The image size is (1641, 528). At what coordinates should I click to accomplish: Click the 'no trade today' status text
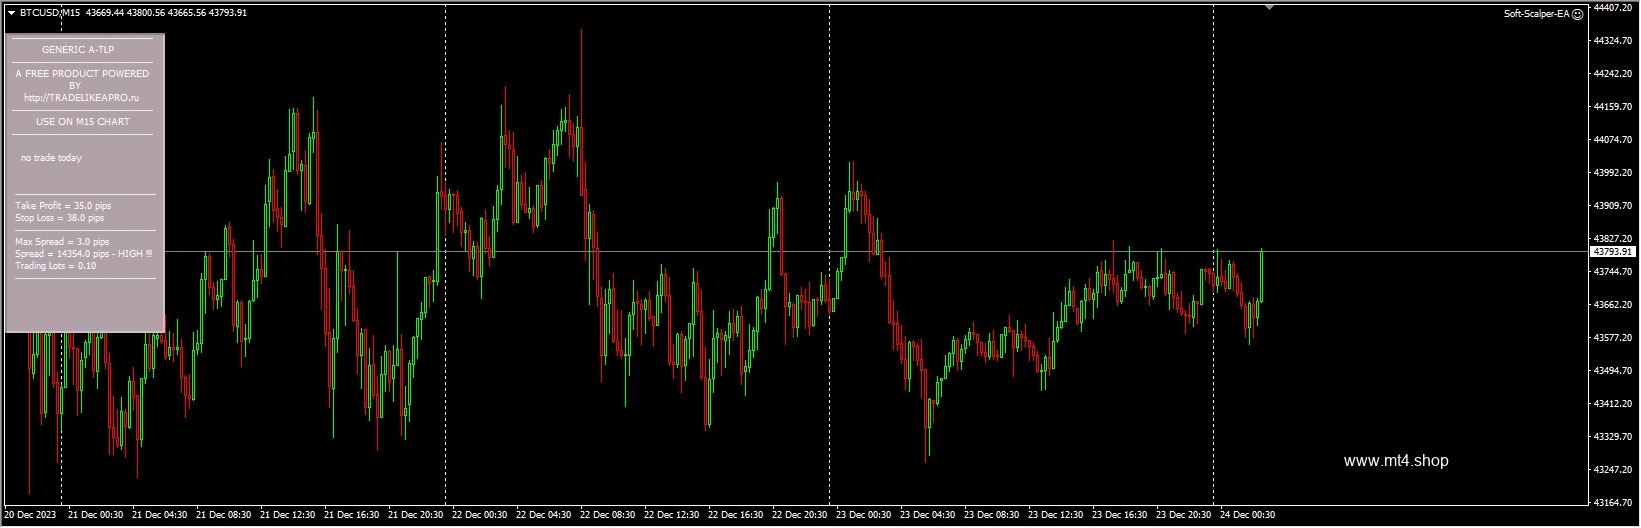coord(51,158)
